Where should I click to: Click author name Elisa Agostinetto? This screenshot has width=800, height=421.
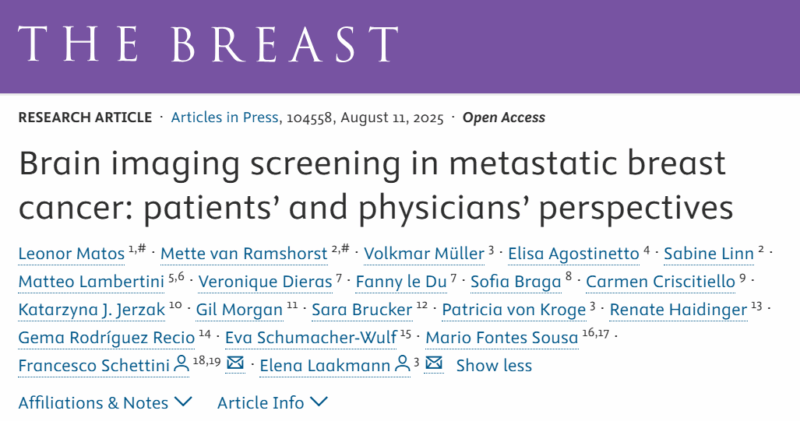point(573,253)
